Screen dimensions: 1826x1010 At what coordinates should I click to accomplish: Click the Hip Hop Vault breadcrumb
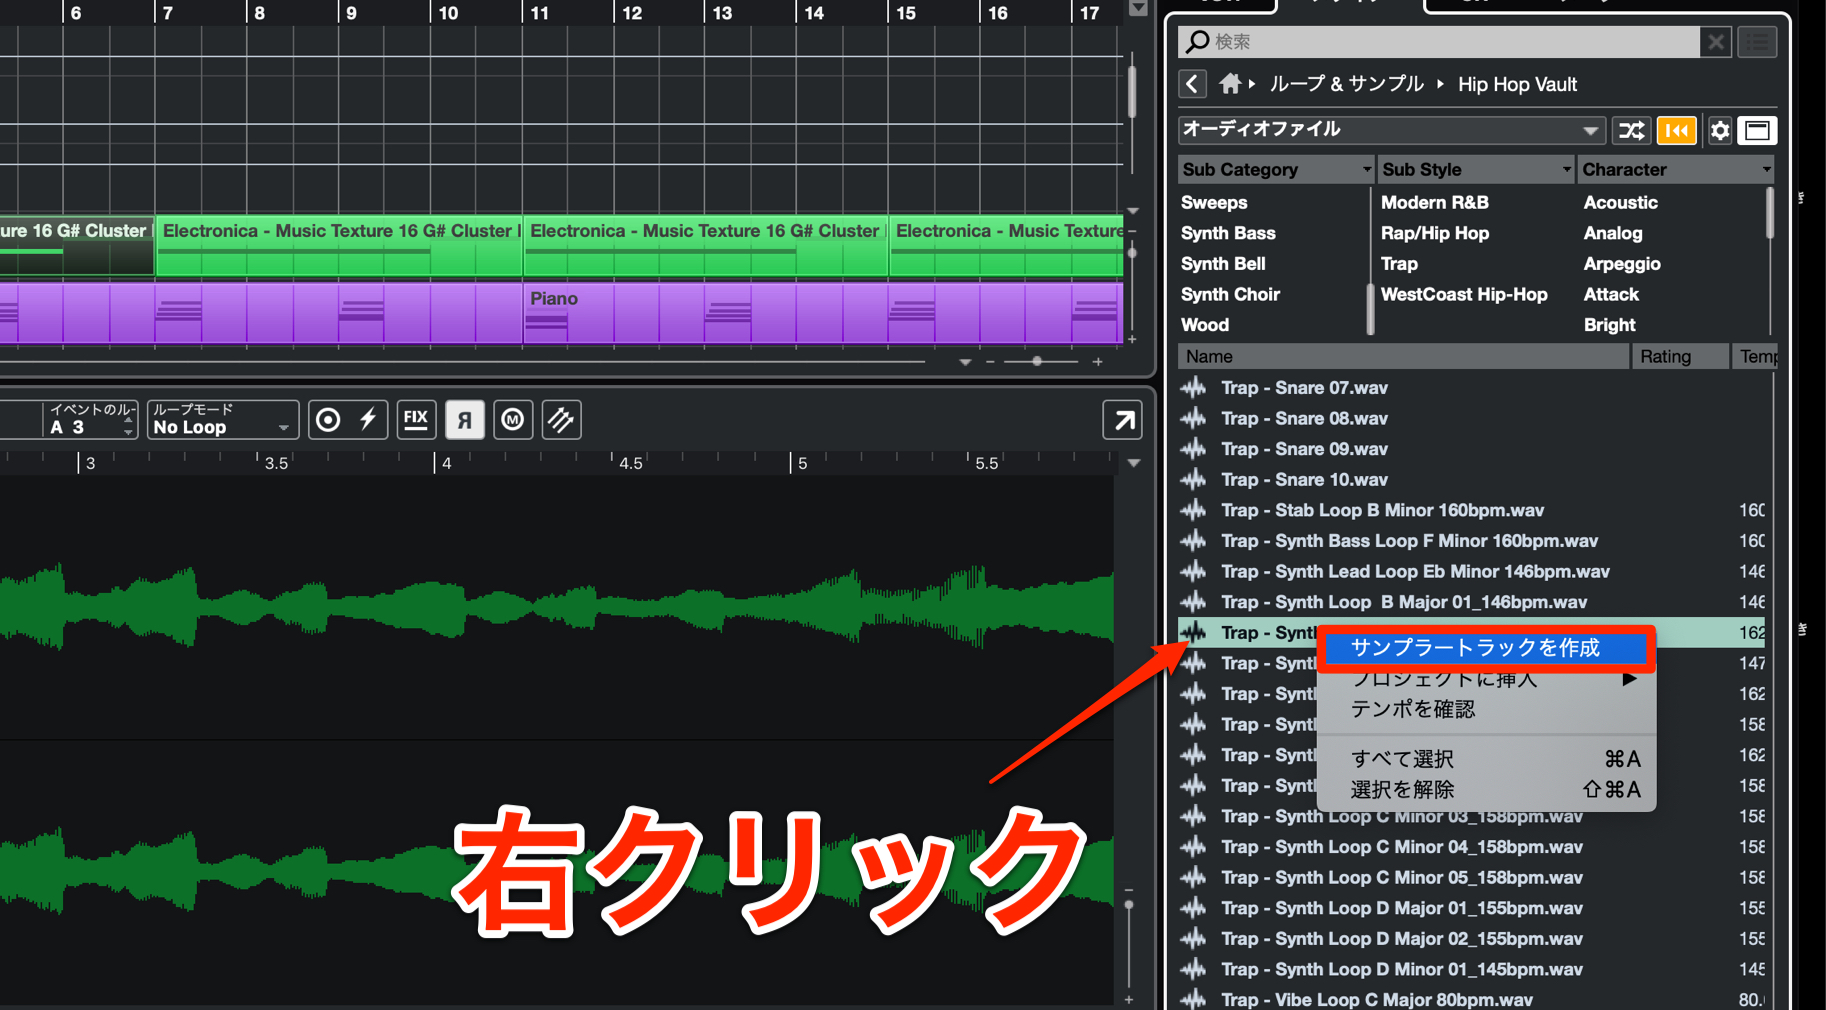(x=1517, y=84)
